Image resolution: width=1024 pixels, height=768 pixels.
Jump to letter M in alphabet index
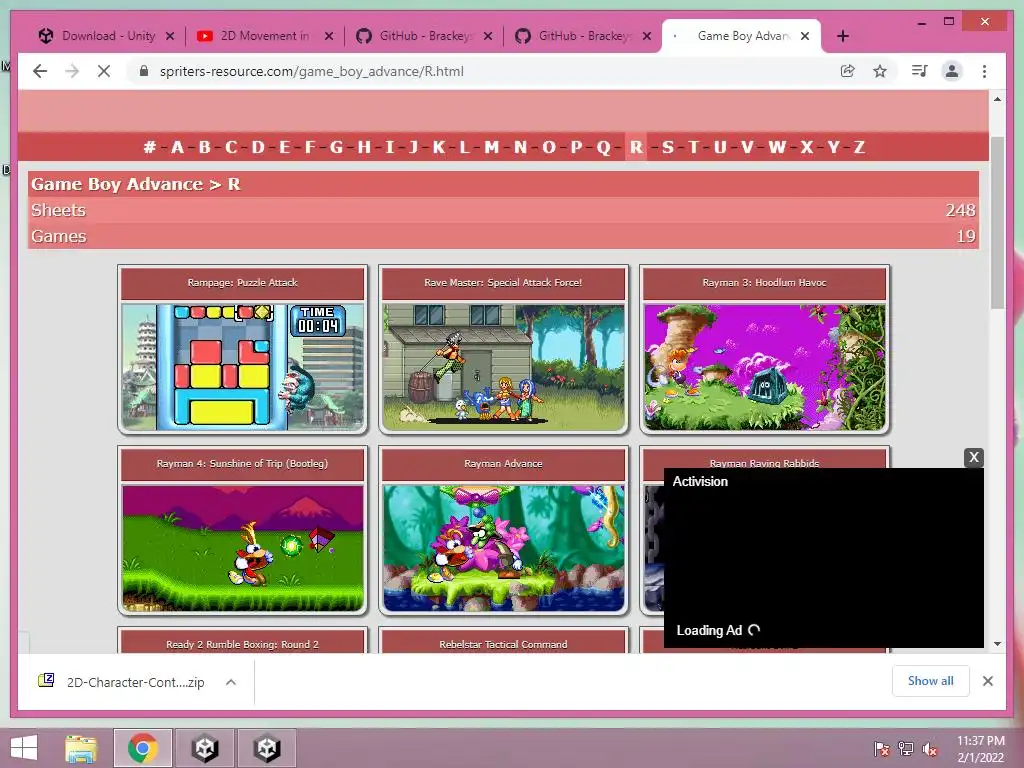point(492,147)
